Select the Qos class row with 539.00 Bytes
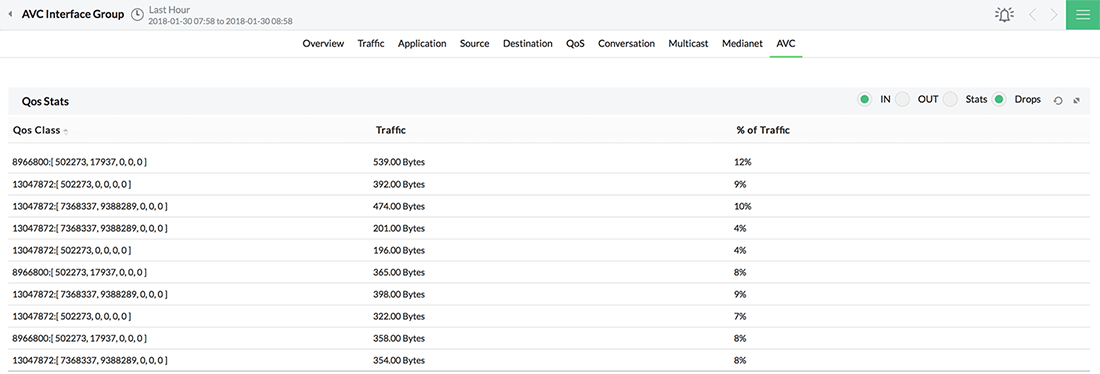1100x374 pixels. tap(550, 162)
